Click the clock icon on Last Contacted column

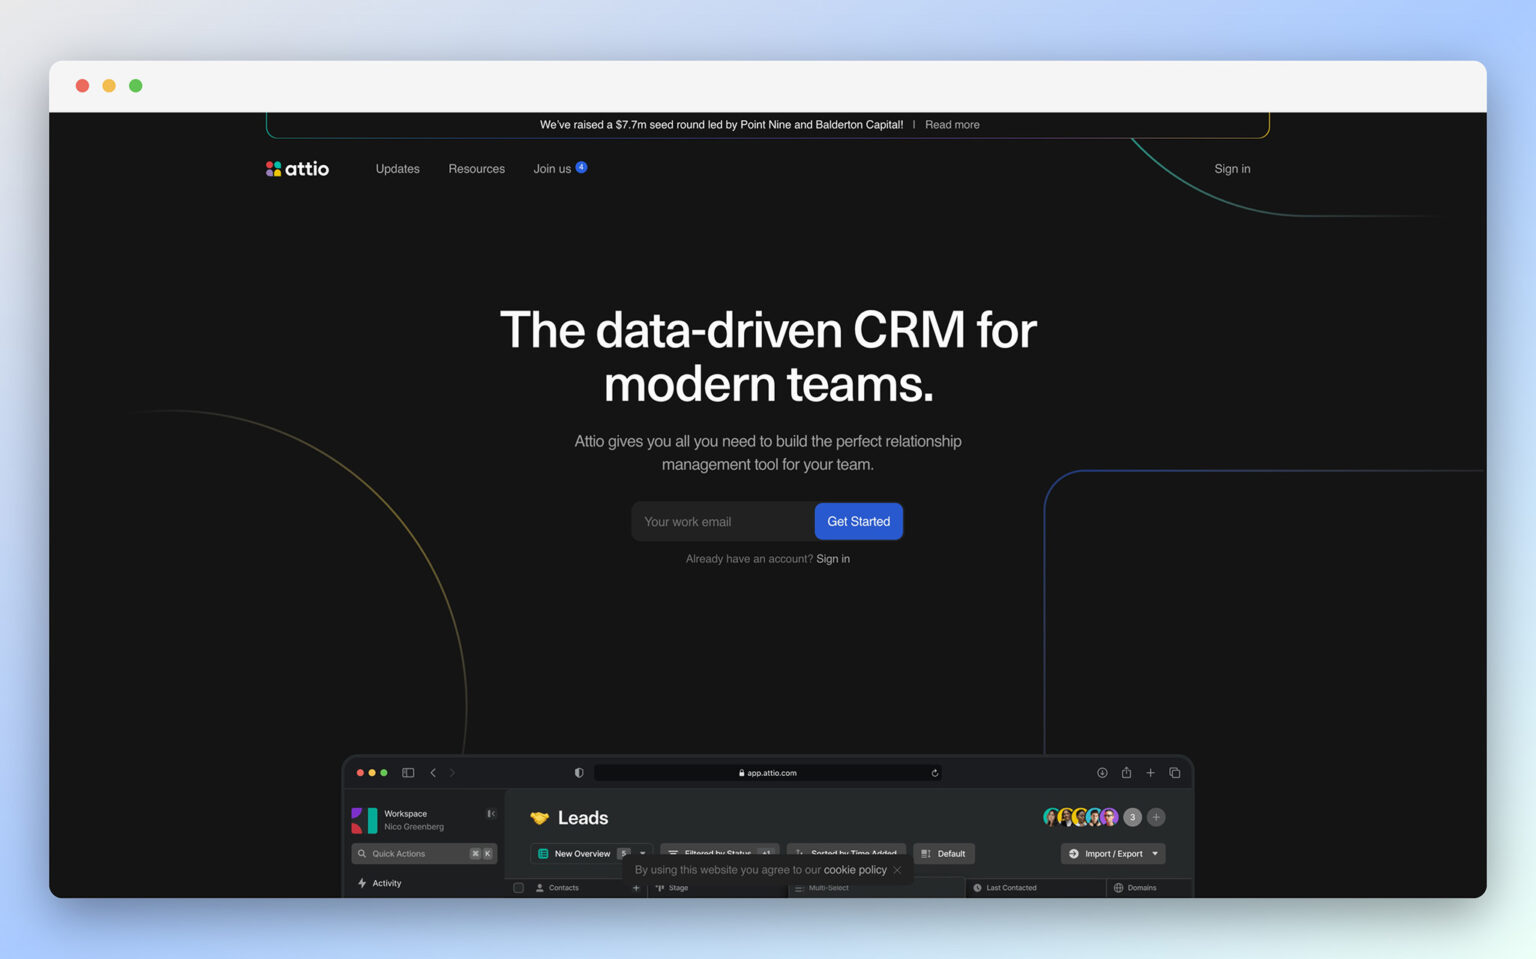pos(976,888)
